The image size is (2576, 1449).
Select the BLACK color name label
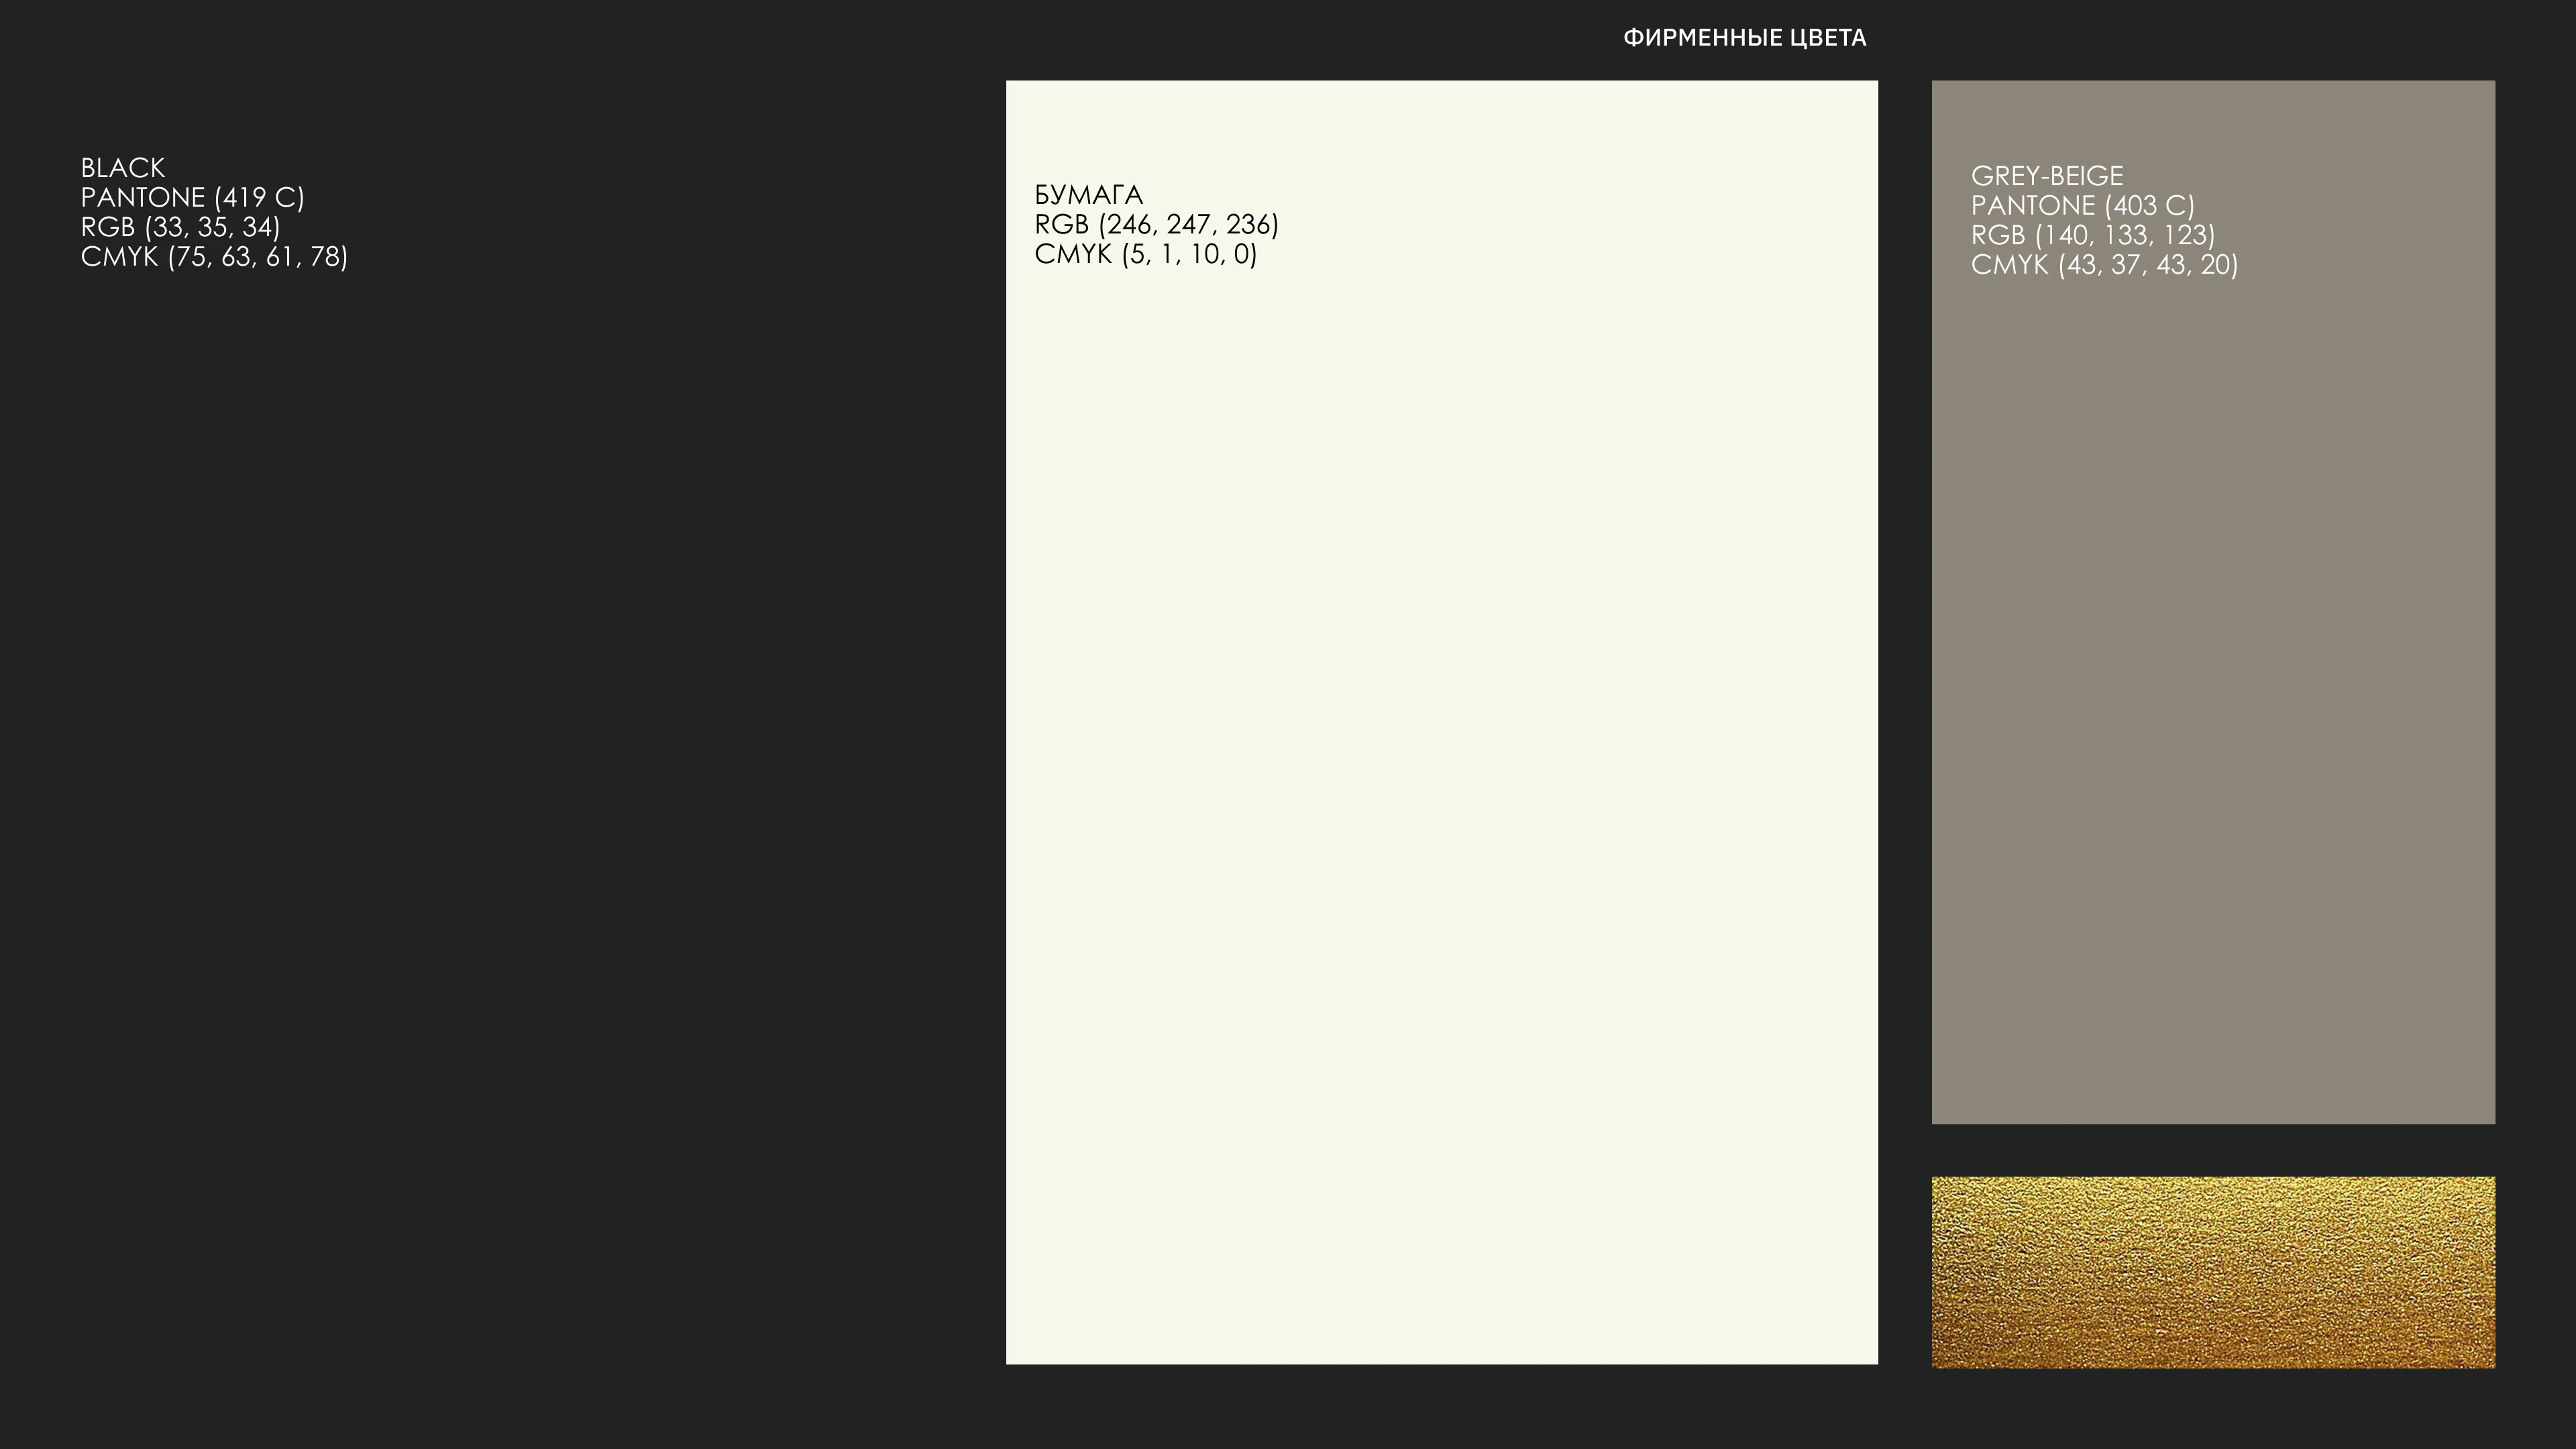coord(123,168)
